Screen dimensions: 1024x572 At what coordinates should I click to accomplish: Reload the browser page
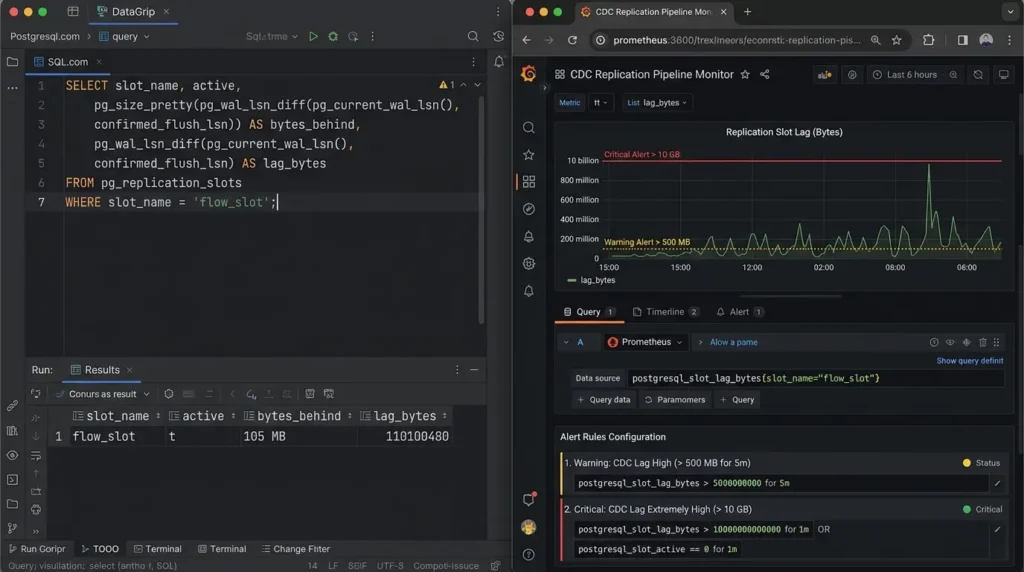(x=572, y=40)
